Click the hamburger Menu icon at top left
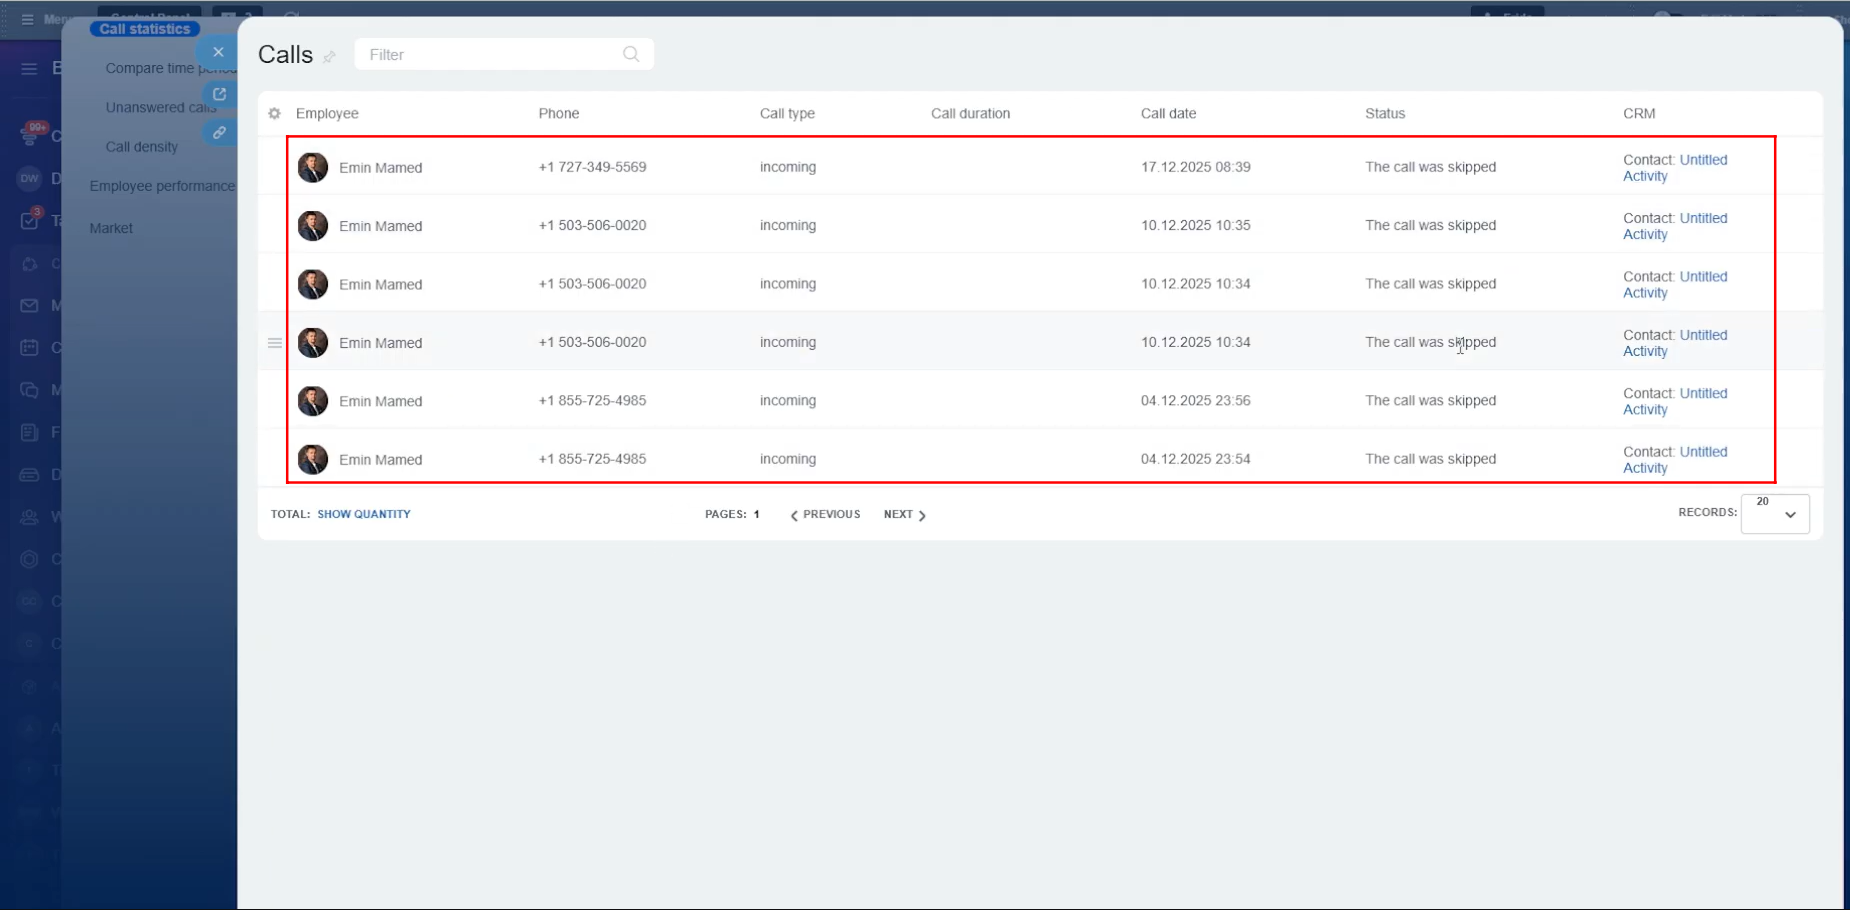 click(x=27, y=19)
